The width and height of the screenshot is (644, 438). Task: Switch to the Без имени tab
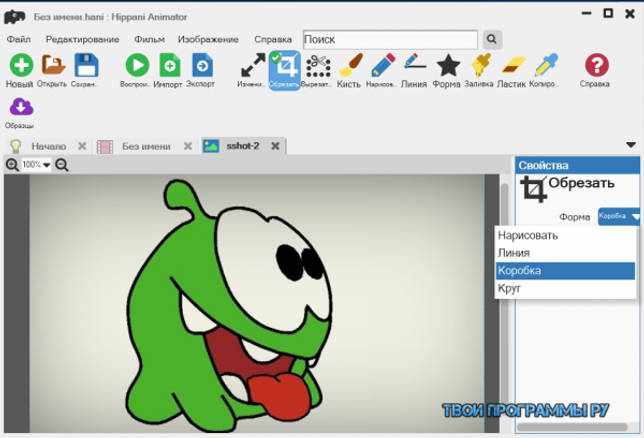click(x=146, y=146)
